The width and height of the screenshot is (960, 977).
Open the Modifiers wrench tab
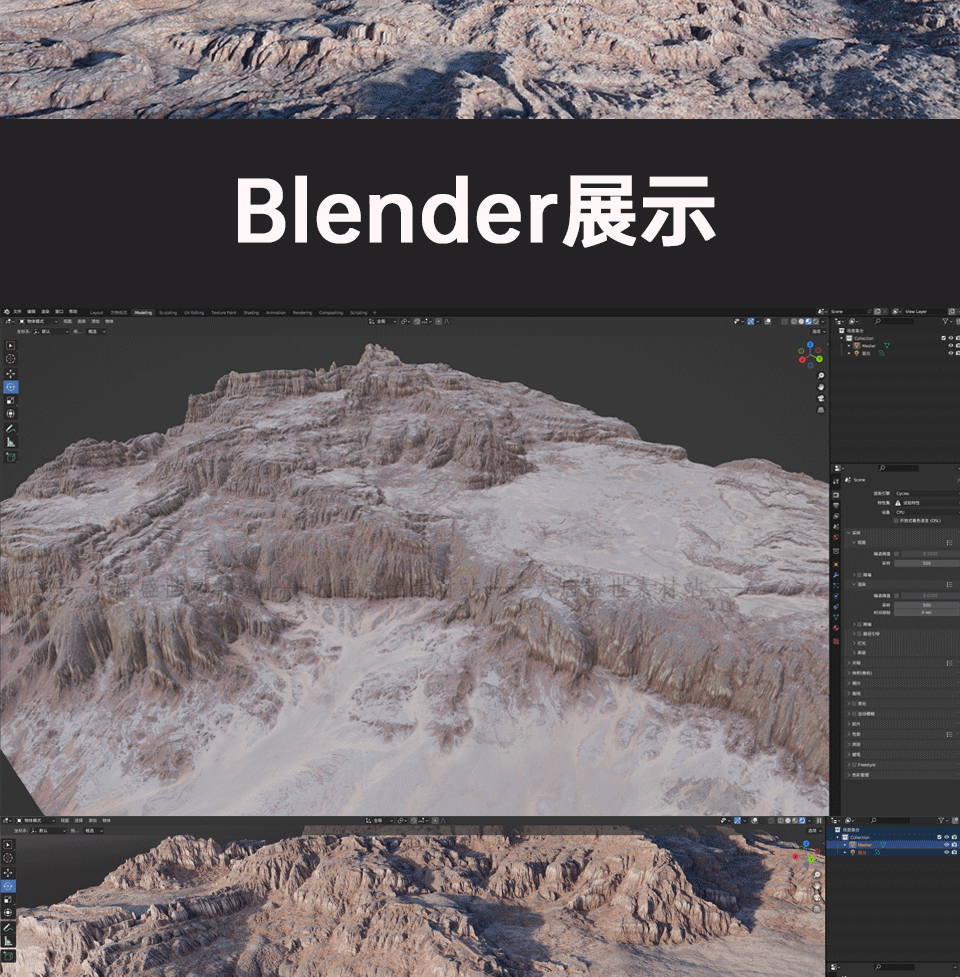tap(836, 575)
